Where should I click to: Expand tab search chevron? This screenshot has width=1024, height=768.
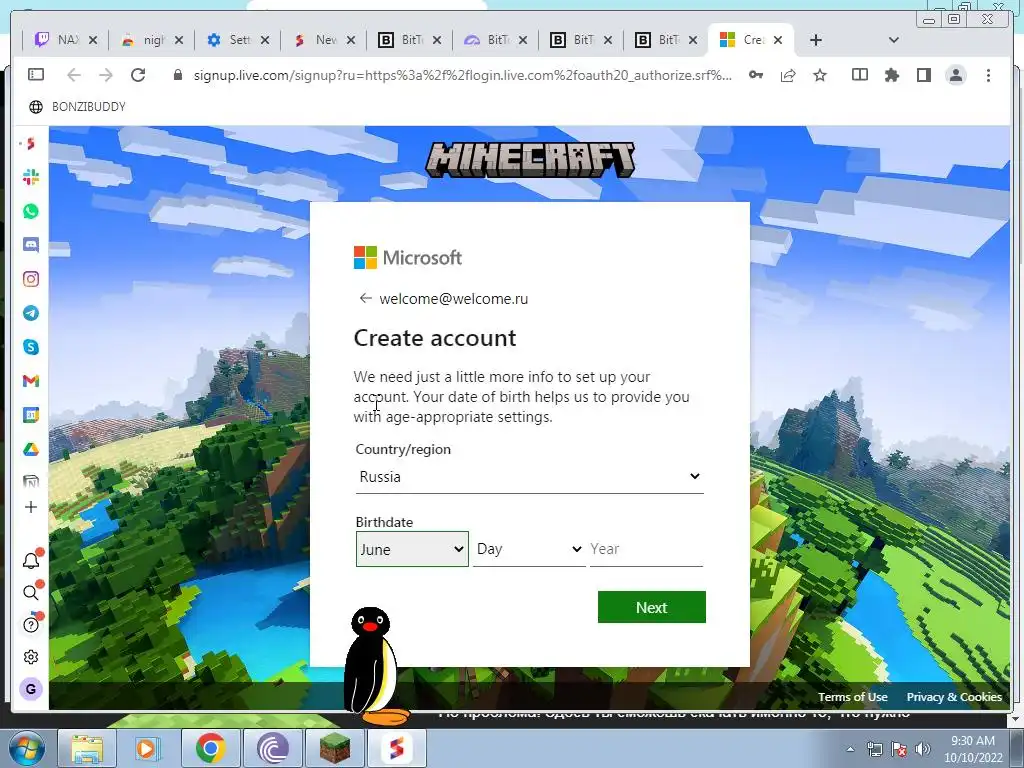coord(894,40)
